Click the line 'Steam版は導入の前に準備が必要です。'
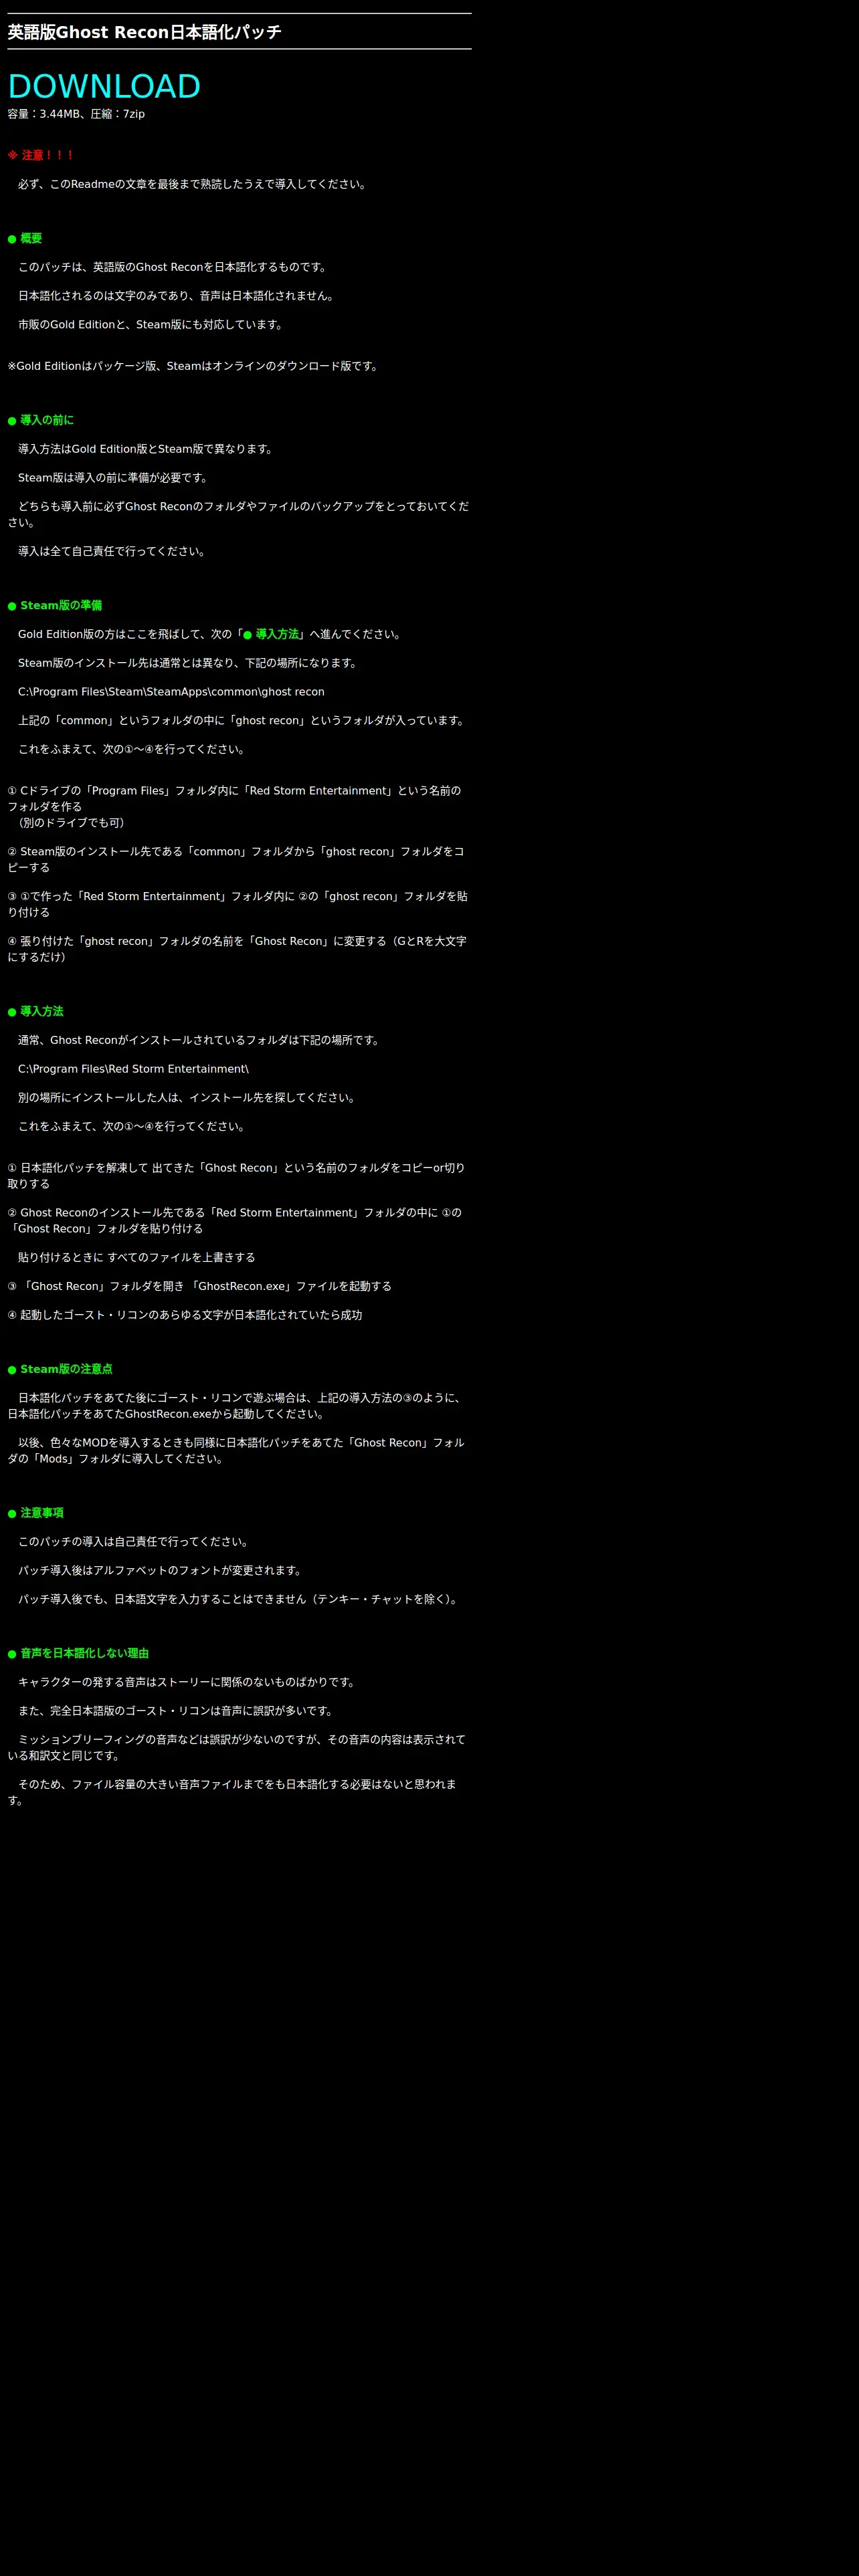Screen dimensions: 859x2576 point(115,478)
